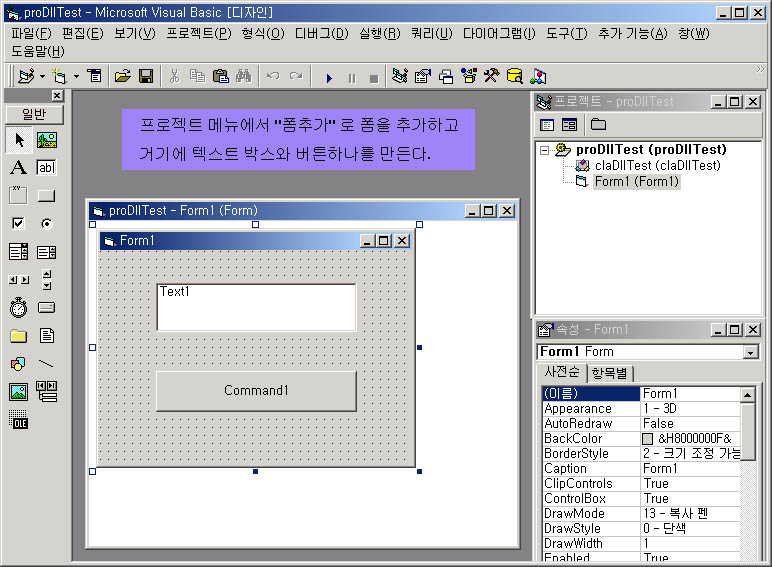Select the Caption property row
Image resolution: width=772 pixels, height=567 pixels.
pyautogui.click(x=641, y=469)
